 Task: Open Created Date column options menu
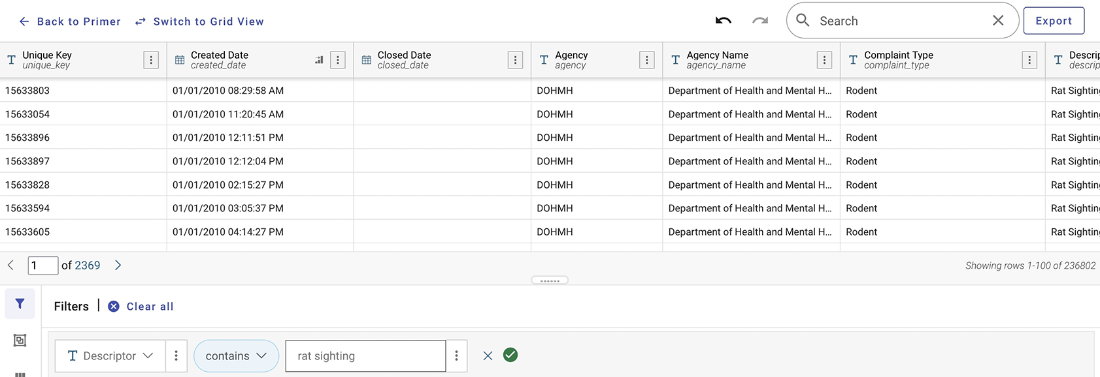click(338, 60)
